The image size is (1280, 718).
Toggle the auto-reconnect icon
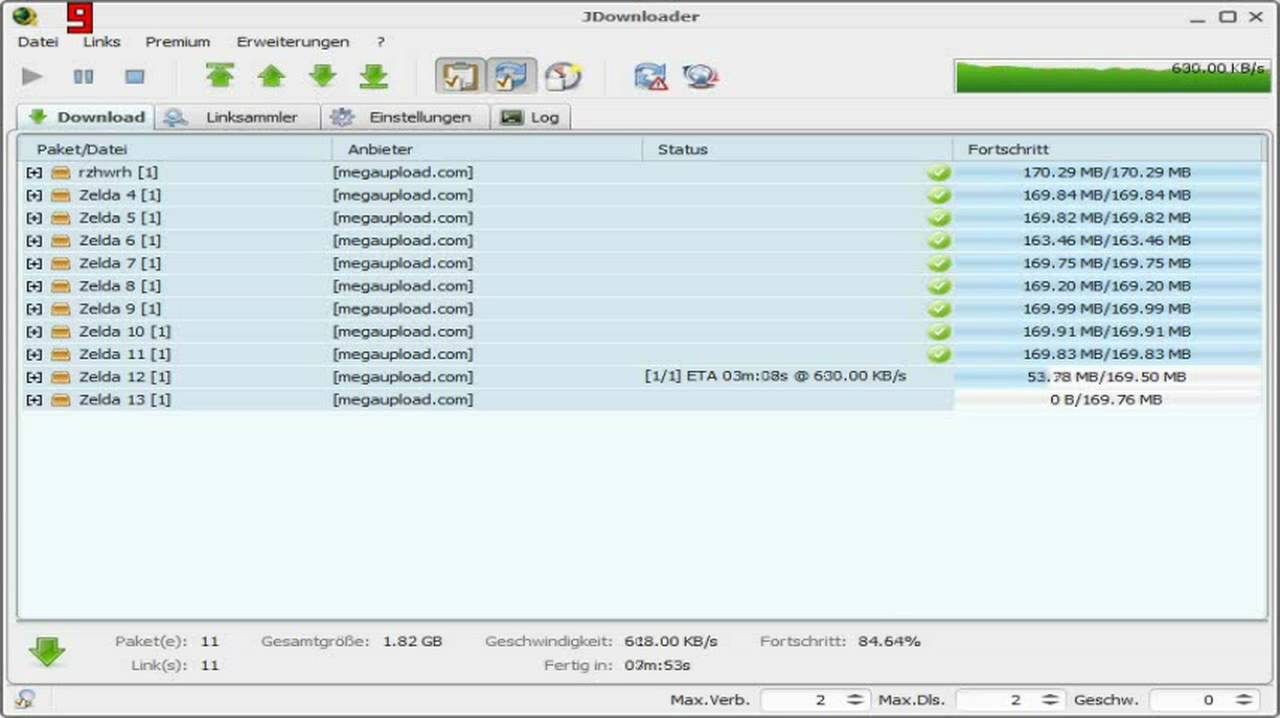coord(512,76)
